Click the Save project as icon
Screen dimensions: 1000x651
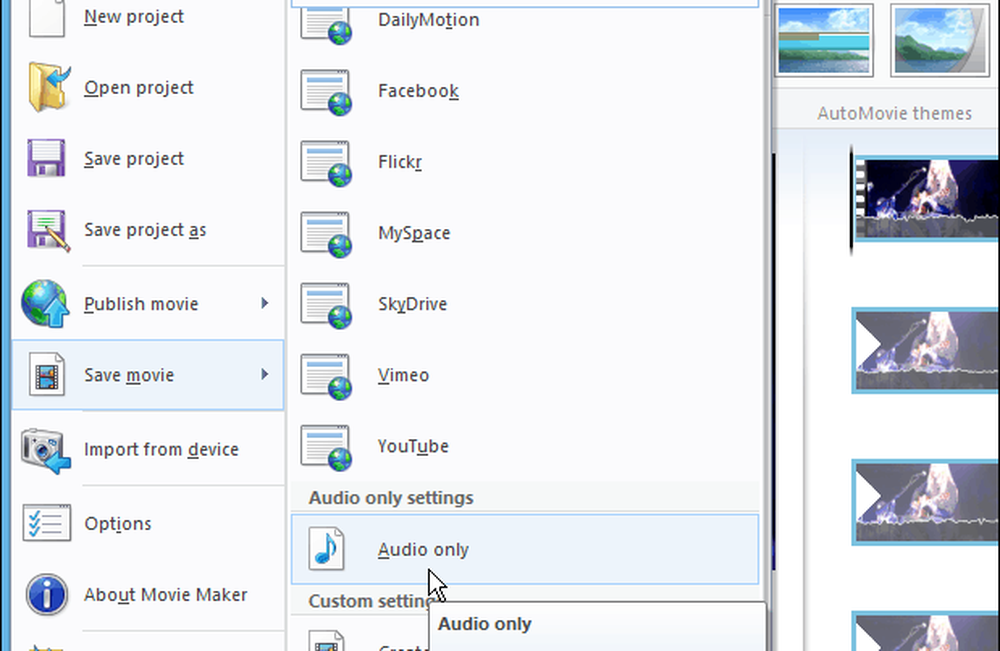tap(47, 230)
